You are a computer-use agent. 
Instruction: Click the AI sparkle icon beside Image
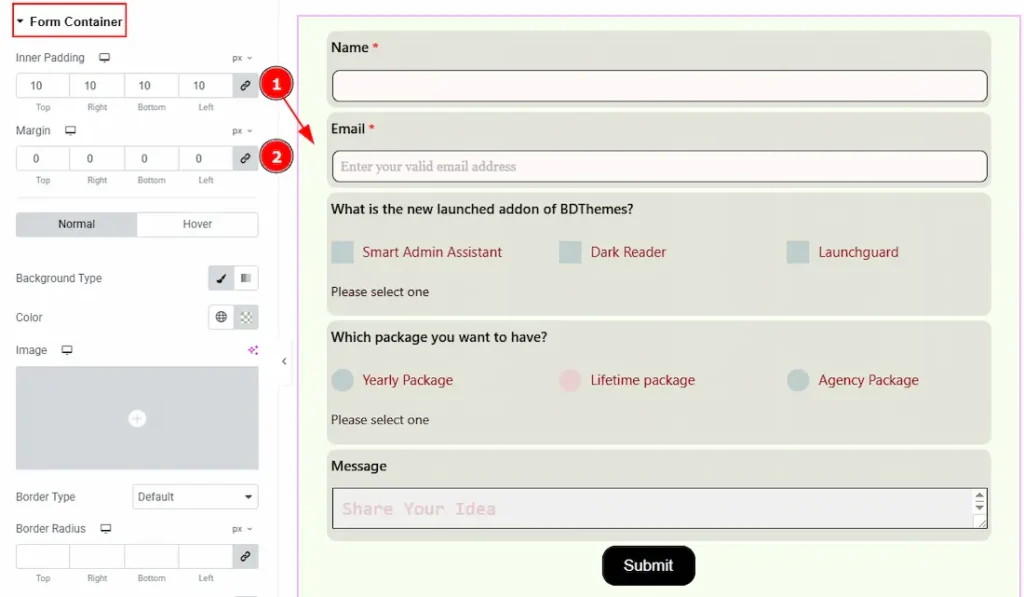[253, 350]
